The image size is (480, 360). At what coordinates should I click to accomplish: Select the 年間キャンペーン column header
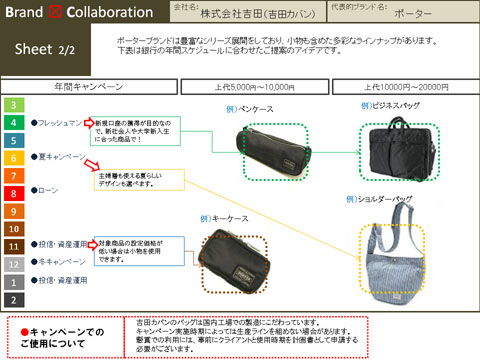89,87
